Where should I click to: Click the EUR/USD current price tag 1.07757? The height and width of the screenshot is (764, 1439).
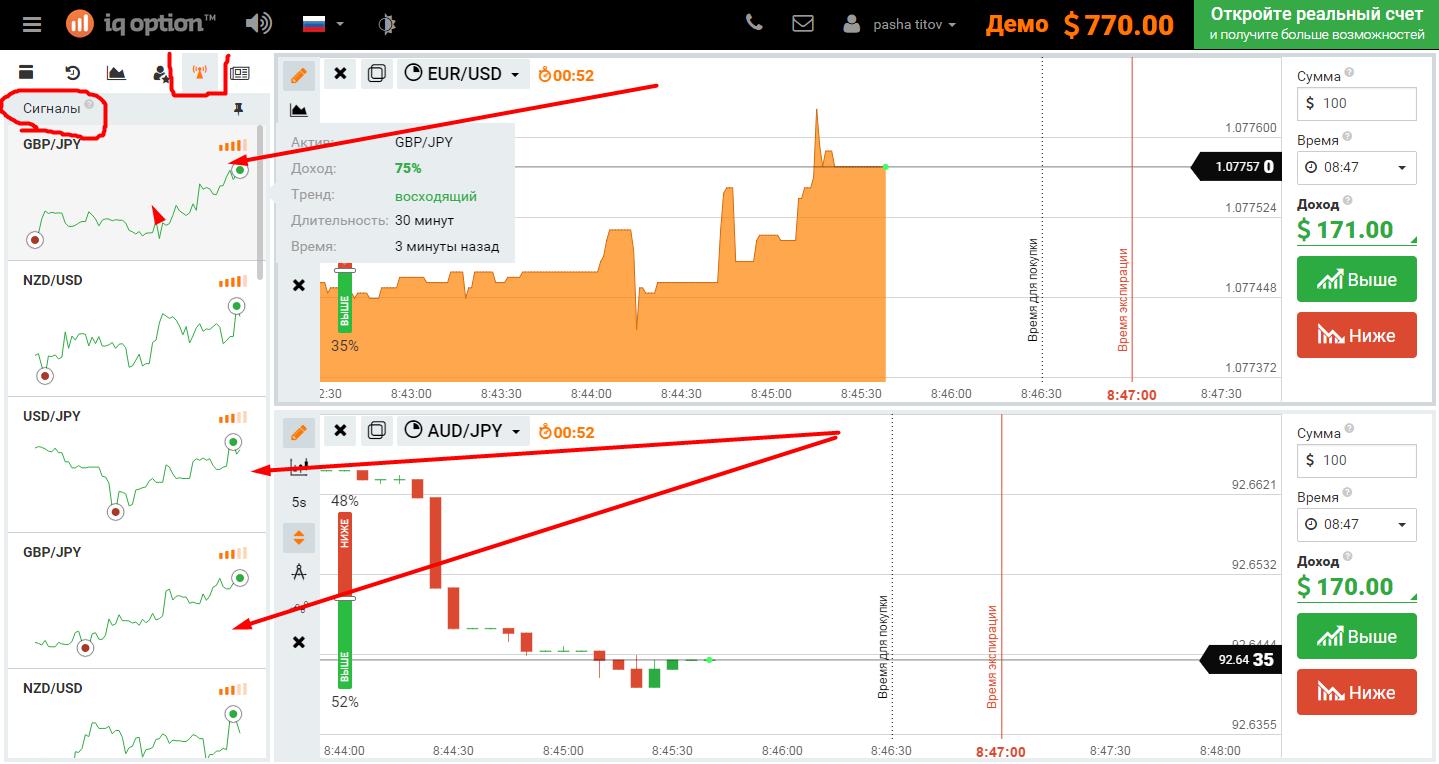coord(1238,167)
